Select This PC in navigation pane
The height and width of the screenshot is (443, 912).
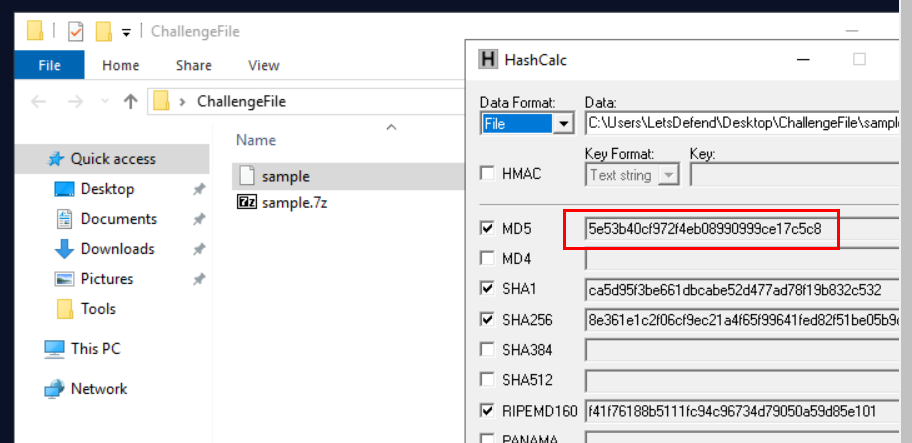click(95, 349)
